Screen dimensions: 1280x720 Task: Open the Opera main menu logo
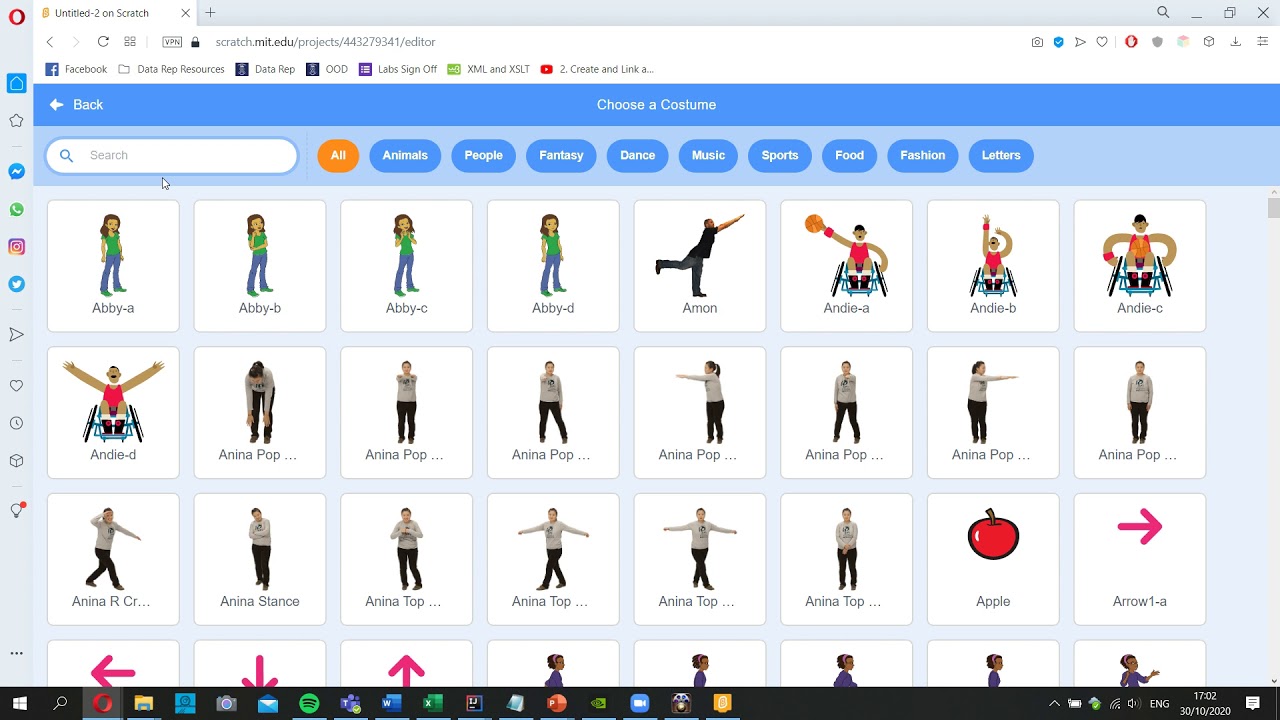point(16,17)
